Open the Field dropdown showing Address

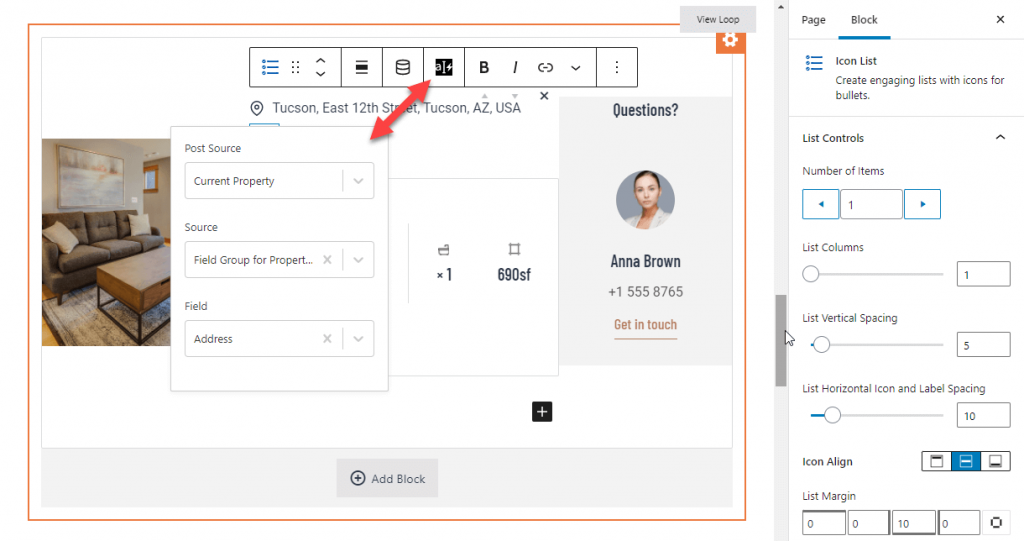[x=280, y=338]
